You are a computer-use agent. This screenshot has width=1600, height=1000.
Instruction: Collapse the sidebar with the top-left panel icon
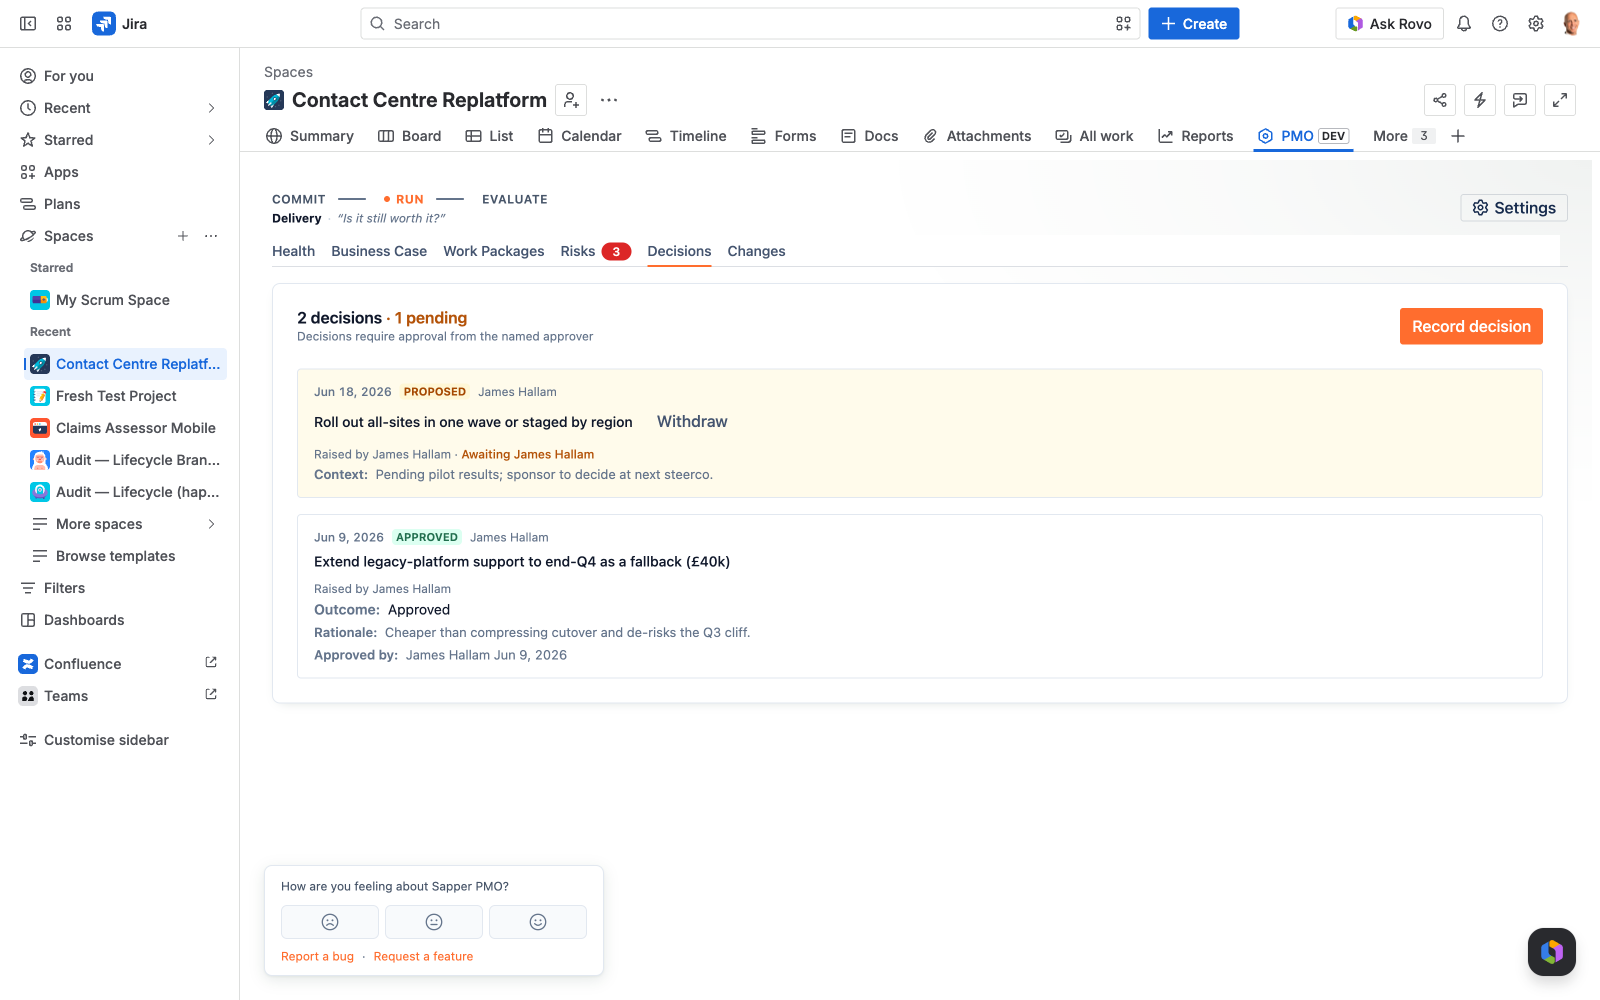click(28, 24)
